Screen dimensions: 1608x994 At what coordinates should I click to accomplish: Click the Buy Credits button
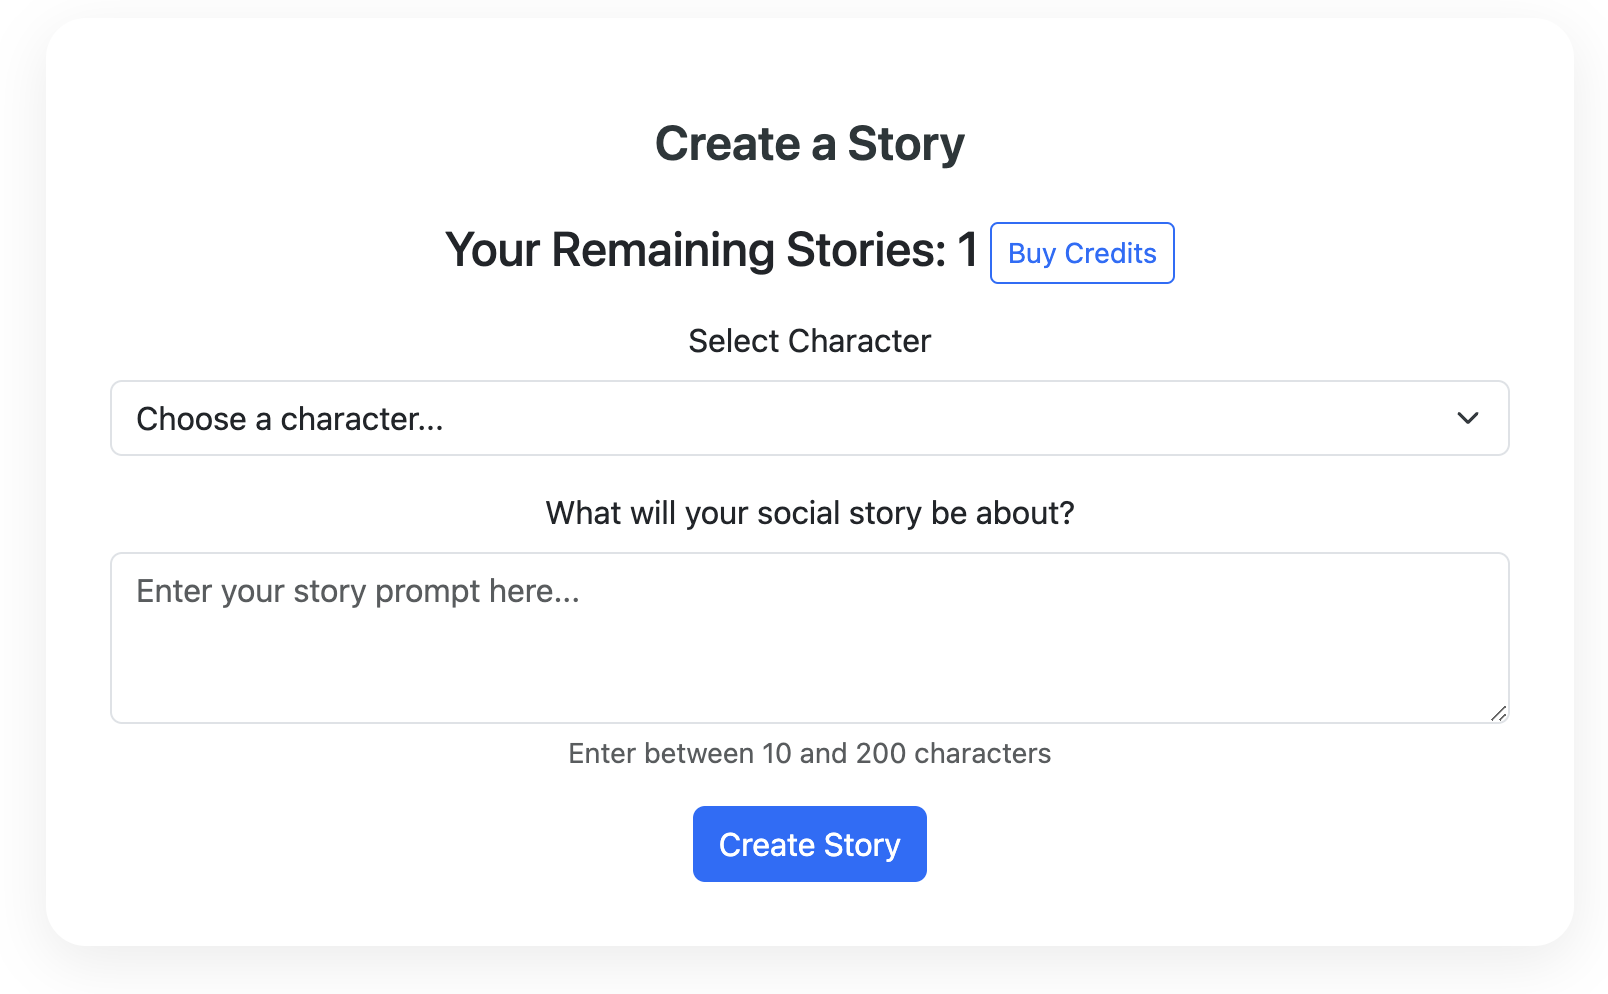point(1082,253)
